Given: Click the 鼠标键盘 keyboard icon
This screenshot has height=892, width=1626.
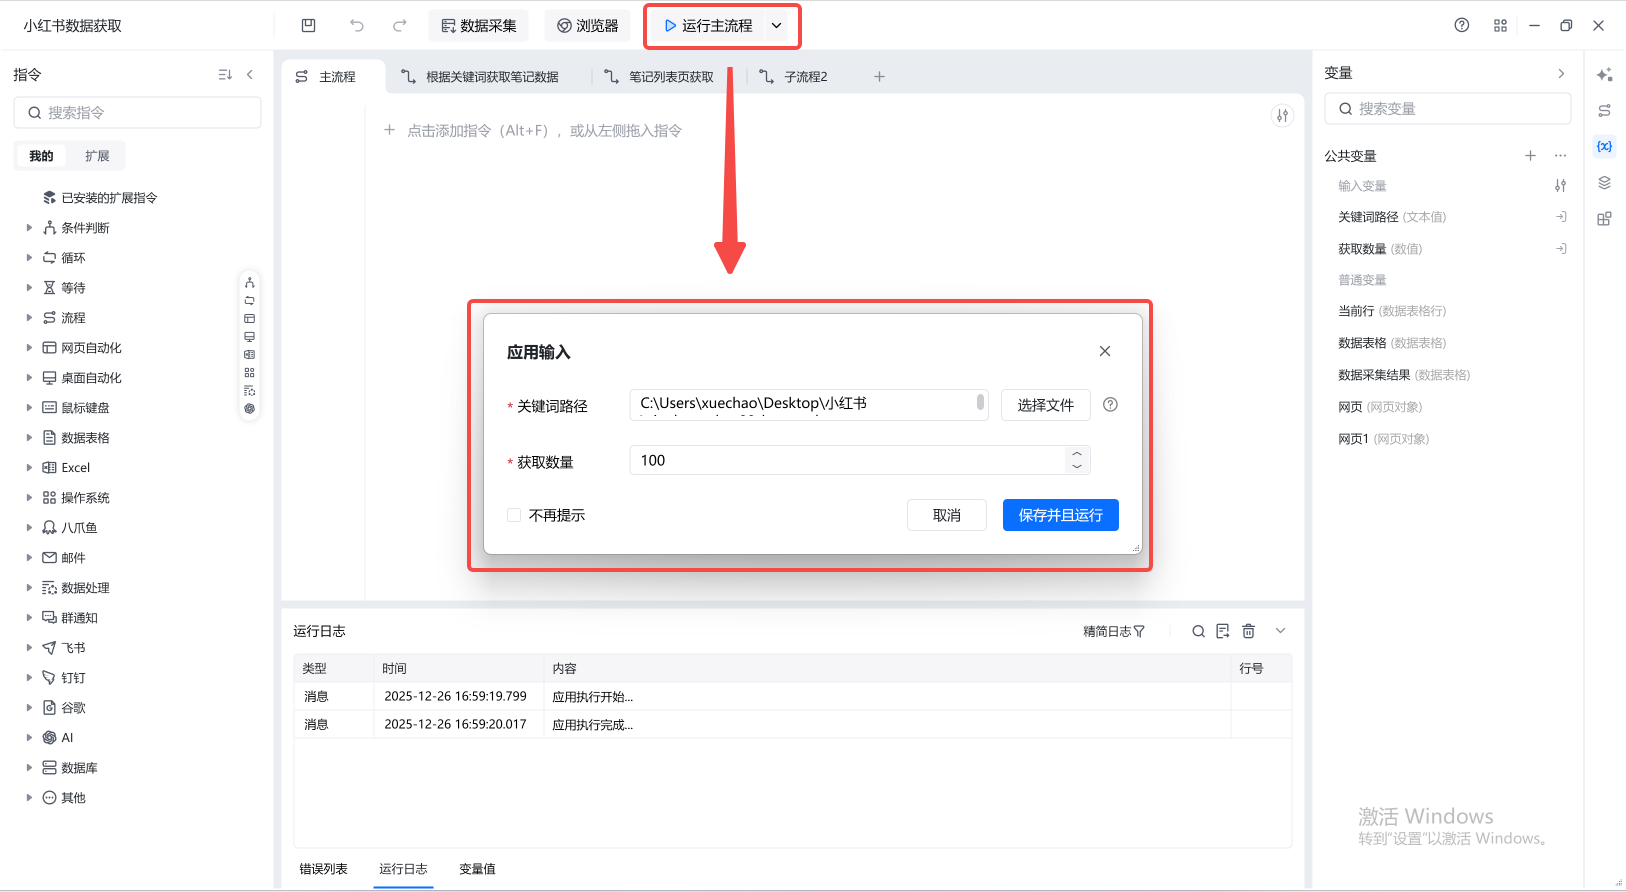Looking at the screenshot, I should click(49, 408).
